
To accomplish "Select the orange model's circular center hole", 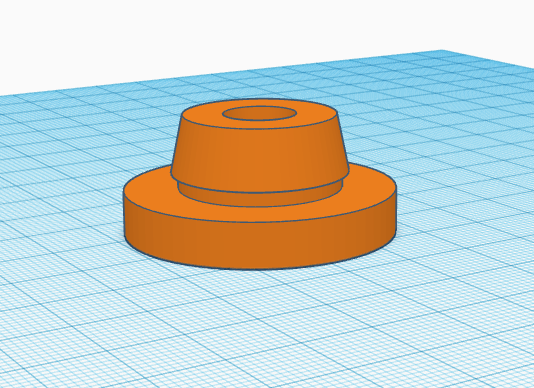I will tap(260, 113).
